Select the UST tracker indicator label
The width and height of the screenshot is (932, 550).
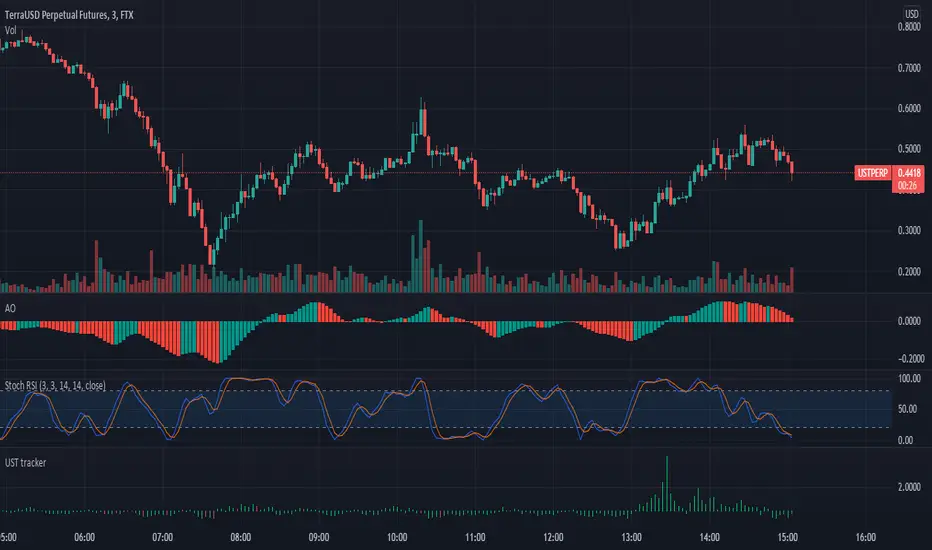click(26, 463)
